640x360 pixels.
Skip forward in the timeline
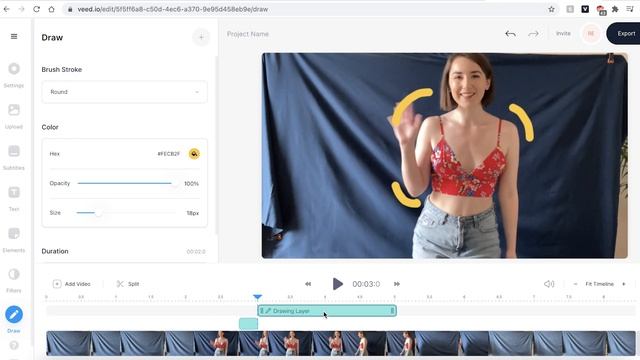pyautogui.click(x=397, y=284)
